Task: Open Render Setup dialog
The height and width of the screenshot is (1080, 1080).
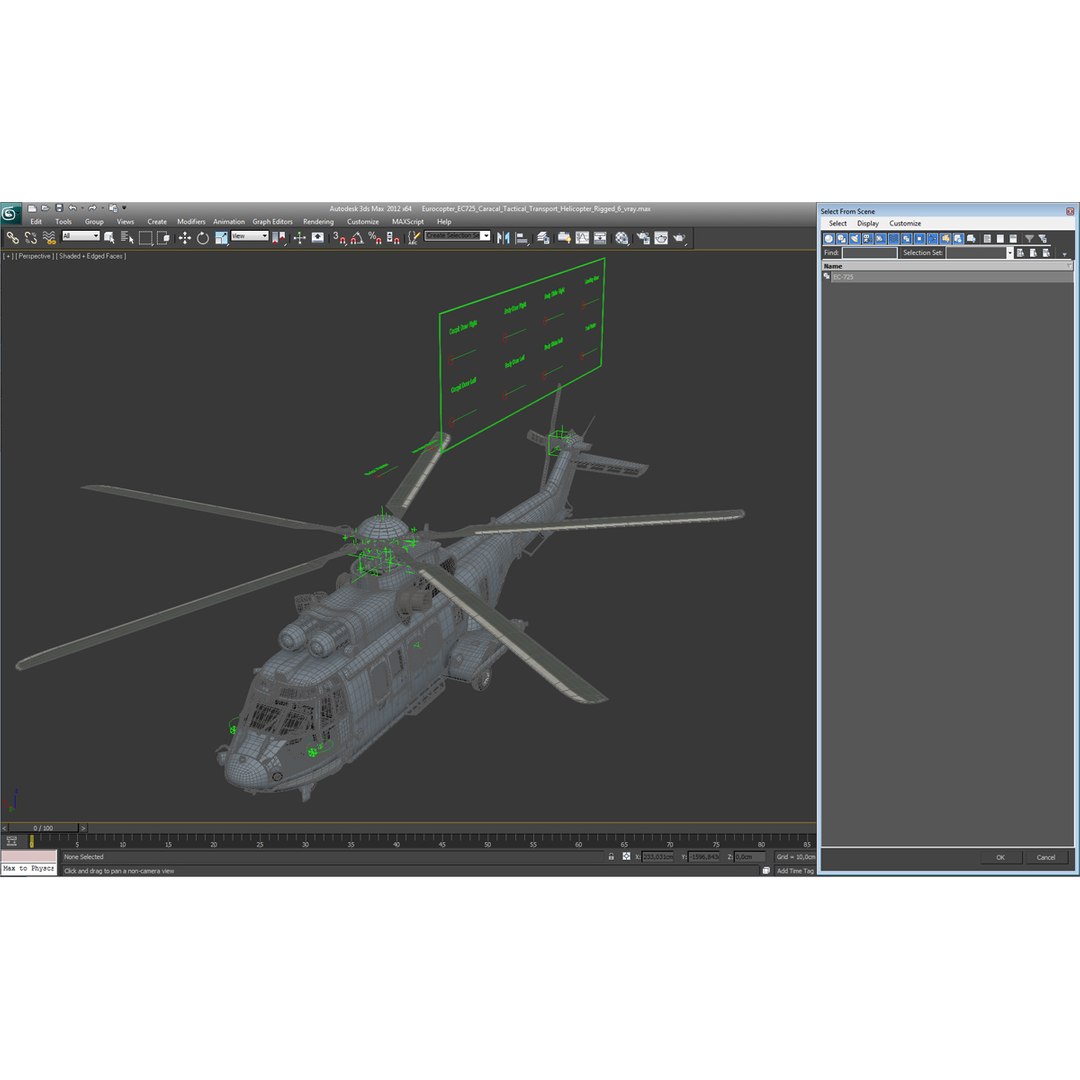Action: point(643,238)
